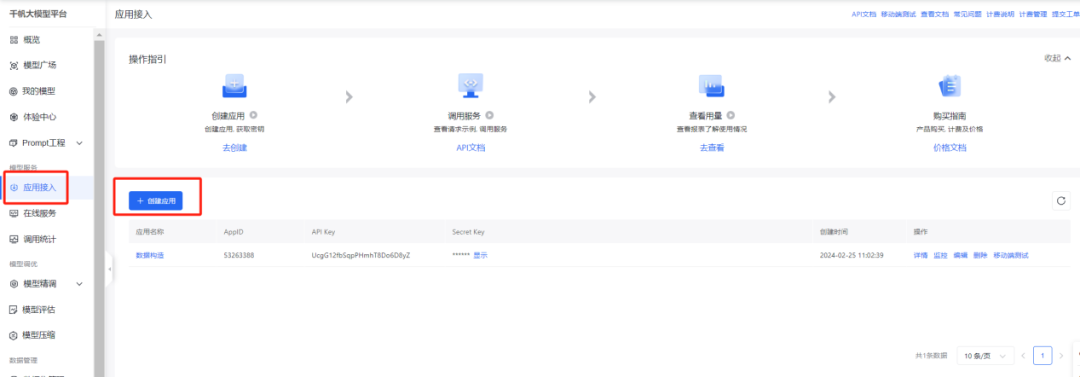Click the 体验中心 sidebar icon
The width and height of the screenshot is (1080, 377).
pyautogui.click(x=14, y=117)
